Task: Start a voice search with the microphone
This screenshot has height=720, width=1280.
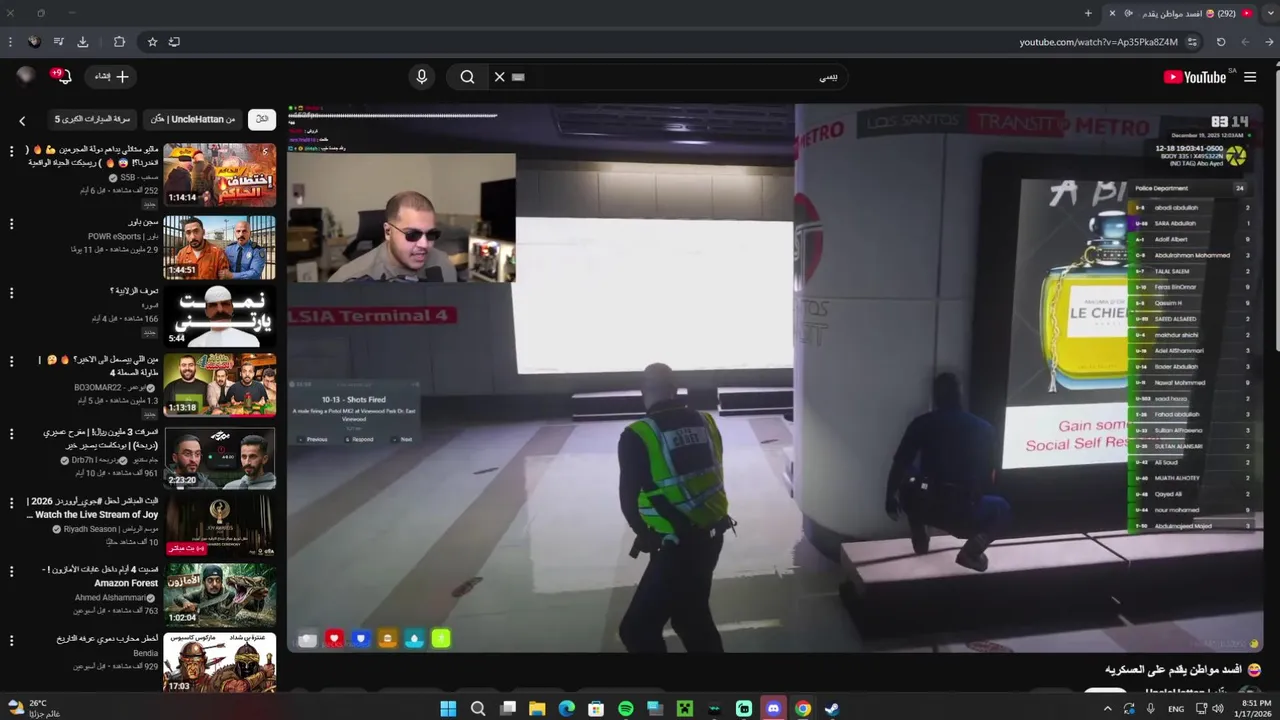Action: coord(421,77)
